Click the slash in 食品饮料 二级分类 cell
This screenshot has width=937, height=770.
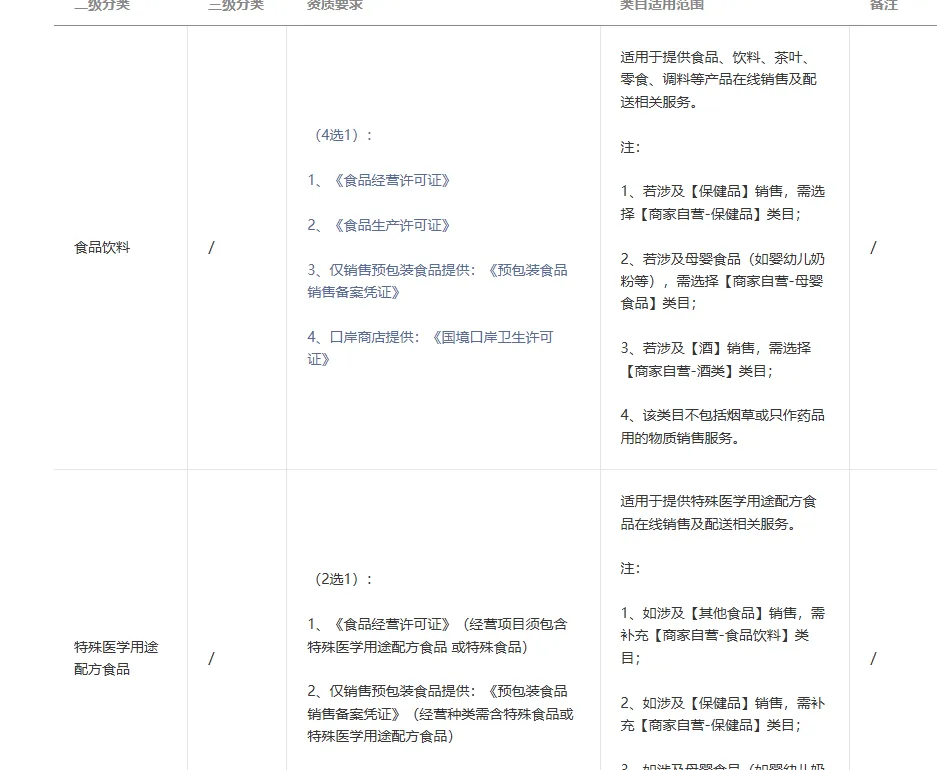tap(212, 247)
